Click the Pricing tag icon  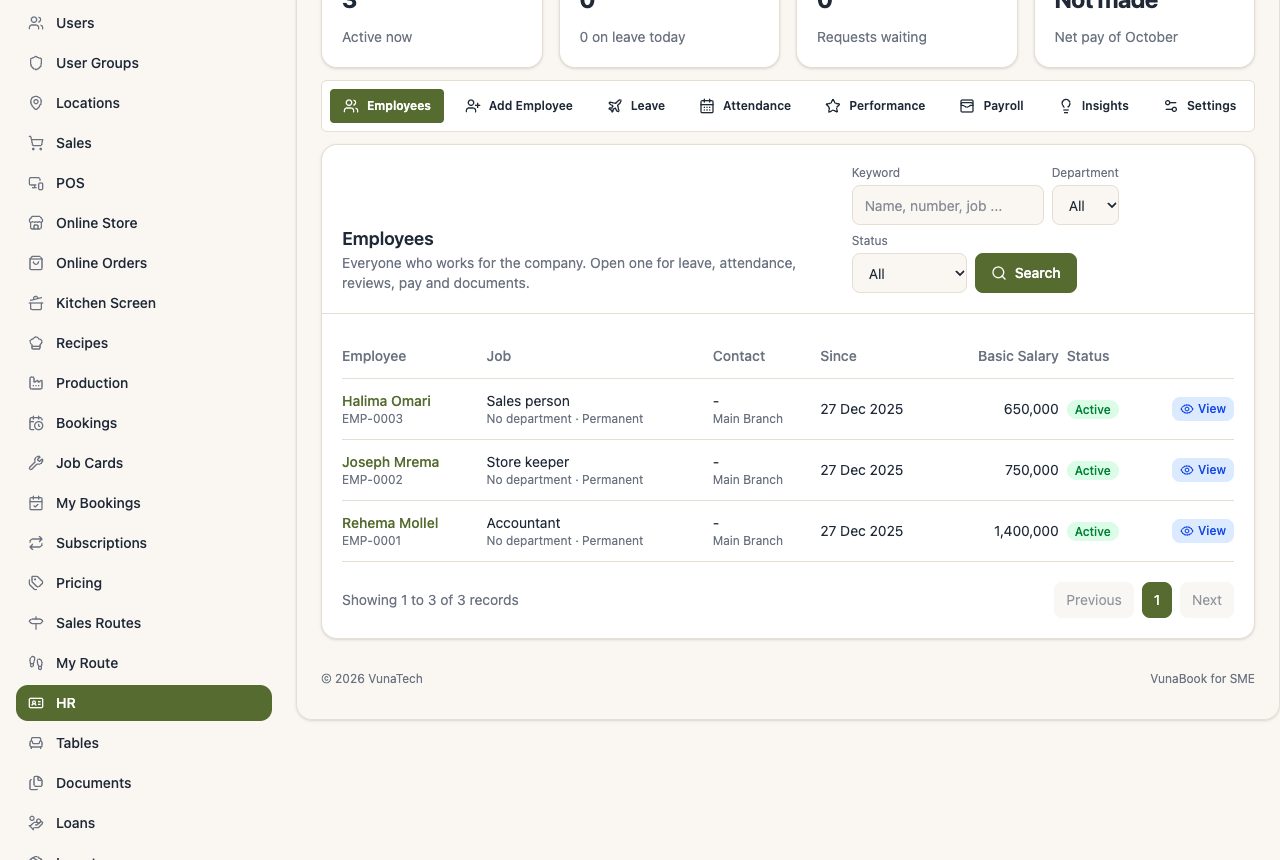36,583
